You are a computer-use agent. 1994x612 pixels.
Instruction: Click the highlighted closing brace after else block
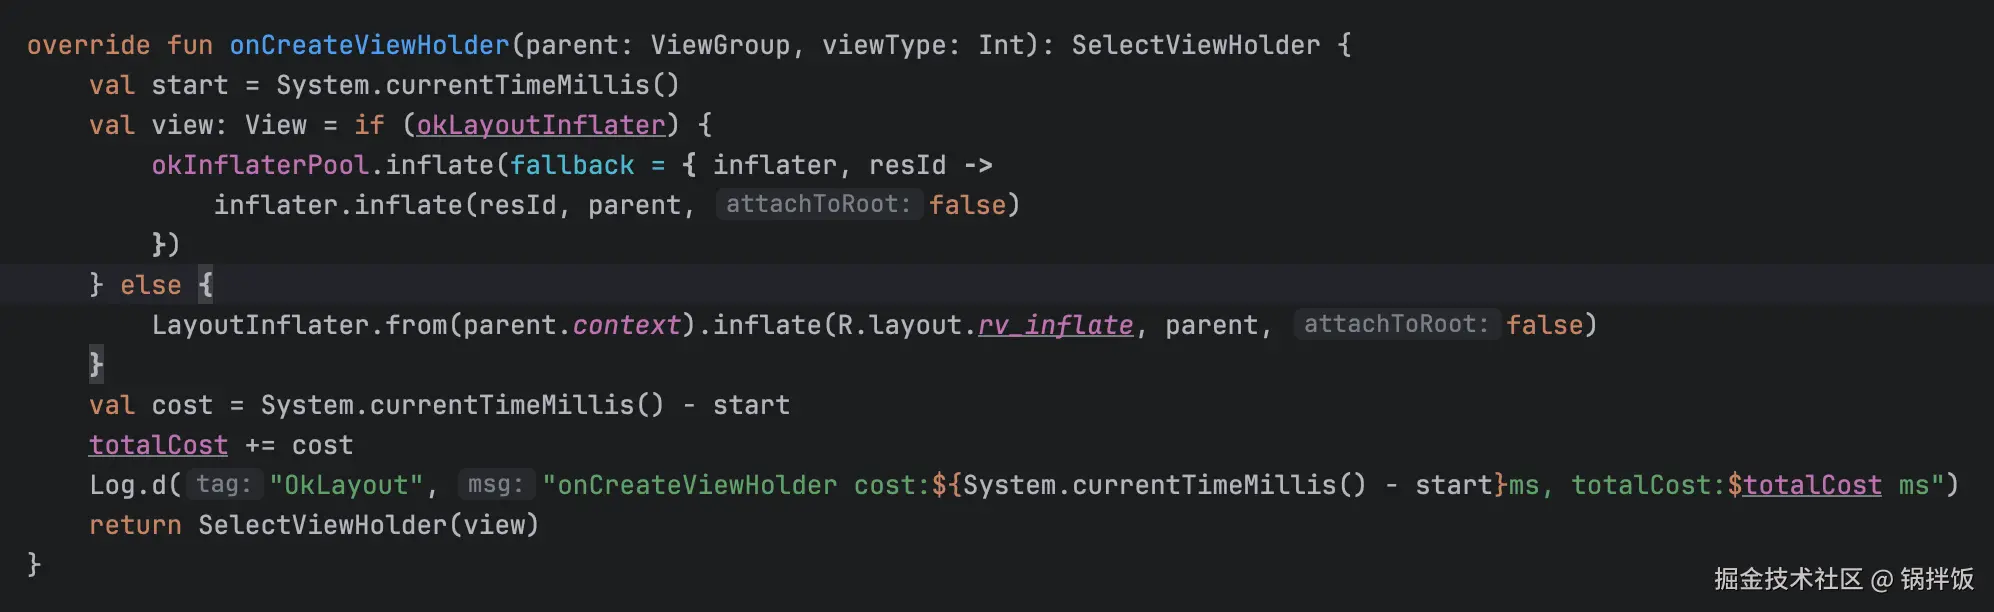[96, 364]
